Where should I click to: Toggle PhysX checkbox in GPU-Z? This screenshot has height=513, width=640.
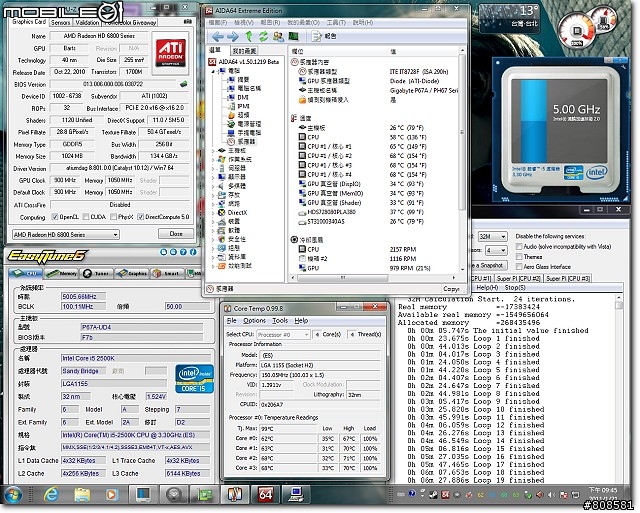click(113, 217)
